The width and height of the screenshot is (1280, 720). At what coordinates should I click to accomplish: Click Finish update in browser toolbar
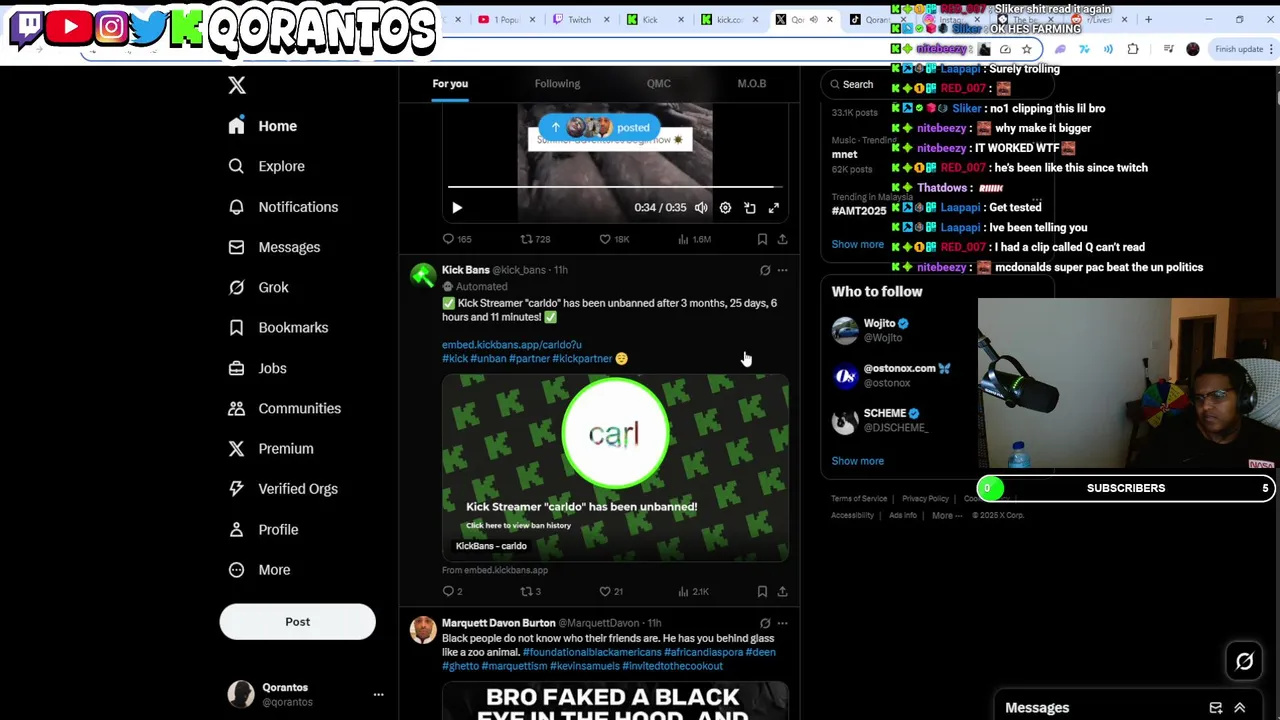pyautogui.click(x=1239, y=49)
